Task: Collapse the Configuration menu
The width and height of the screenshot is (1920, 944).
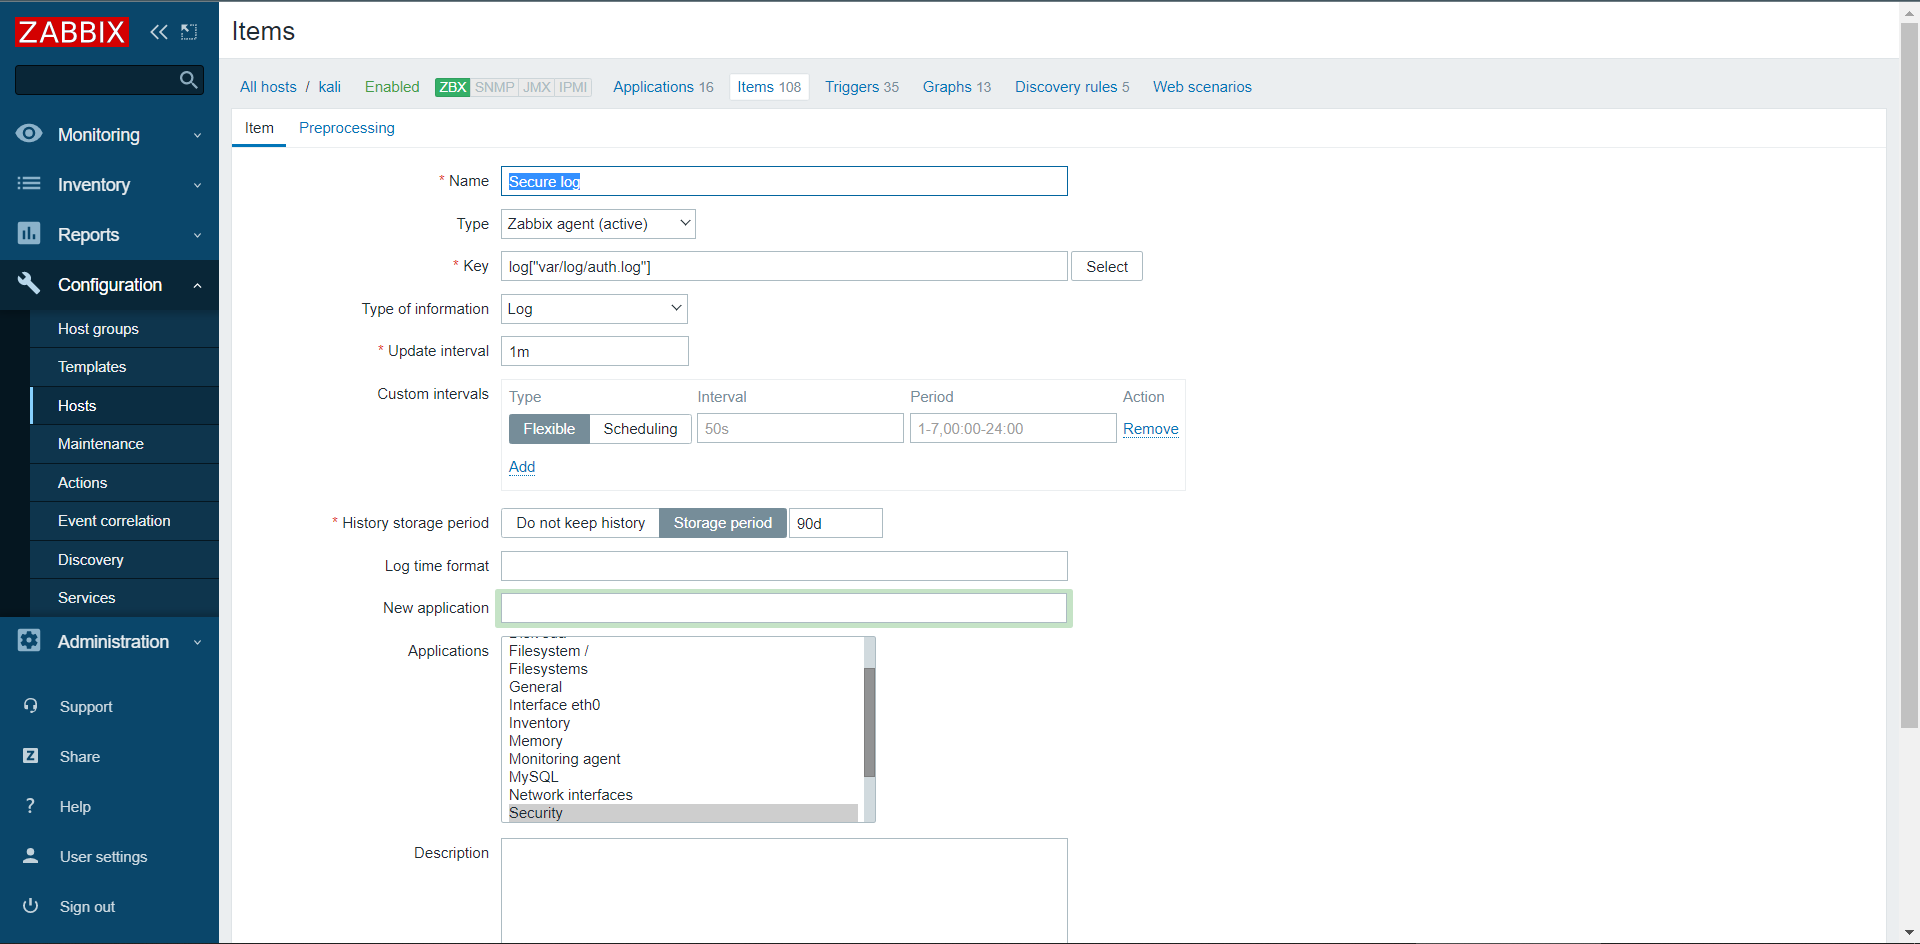Action: tap(109, 285)
